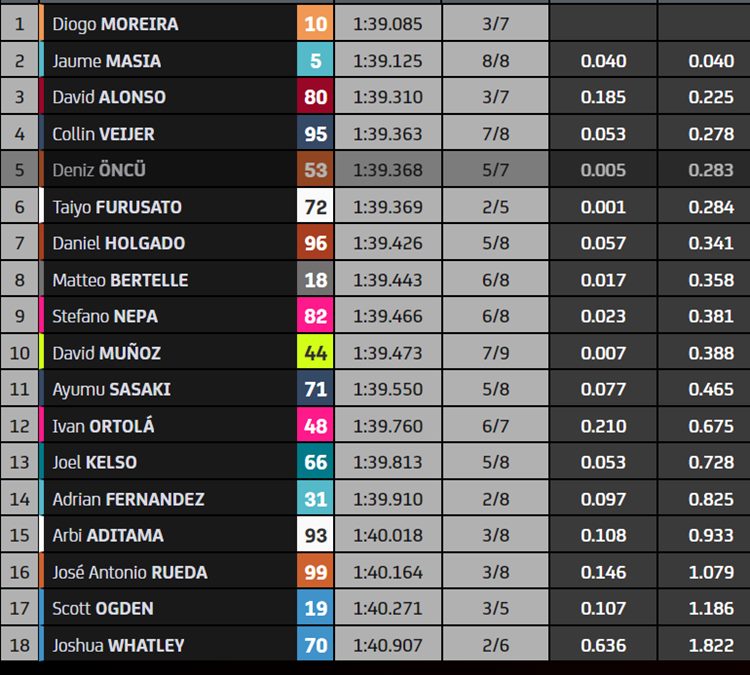Click the 0.636 gap-to-previous value
The height and width of the screenshot is (675, 750).
[603, 645]
